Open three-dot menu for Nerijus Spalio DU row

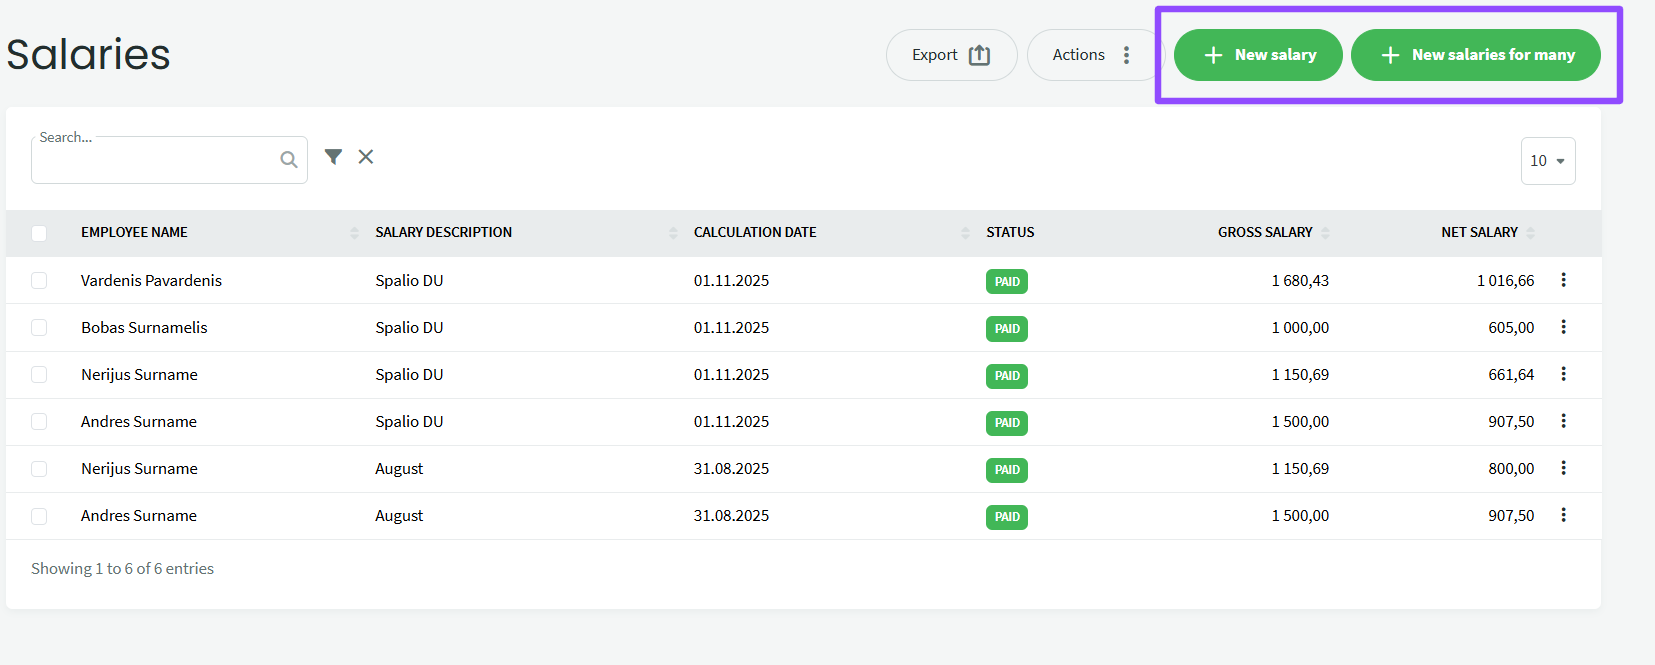tap(1563, 374)
